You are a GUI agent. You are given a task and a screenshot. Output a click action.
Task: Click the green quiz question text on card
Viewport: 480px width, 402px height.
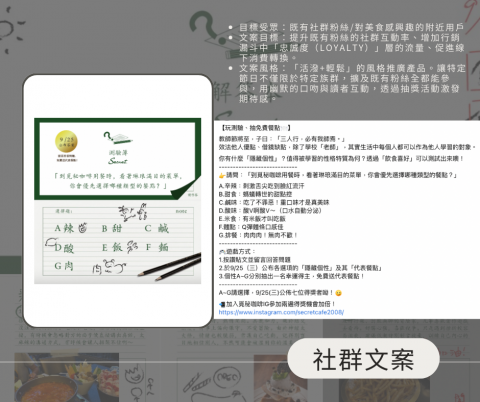118,181
